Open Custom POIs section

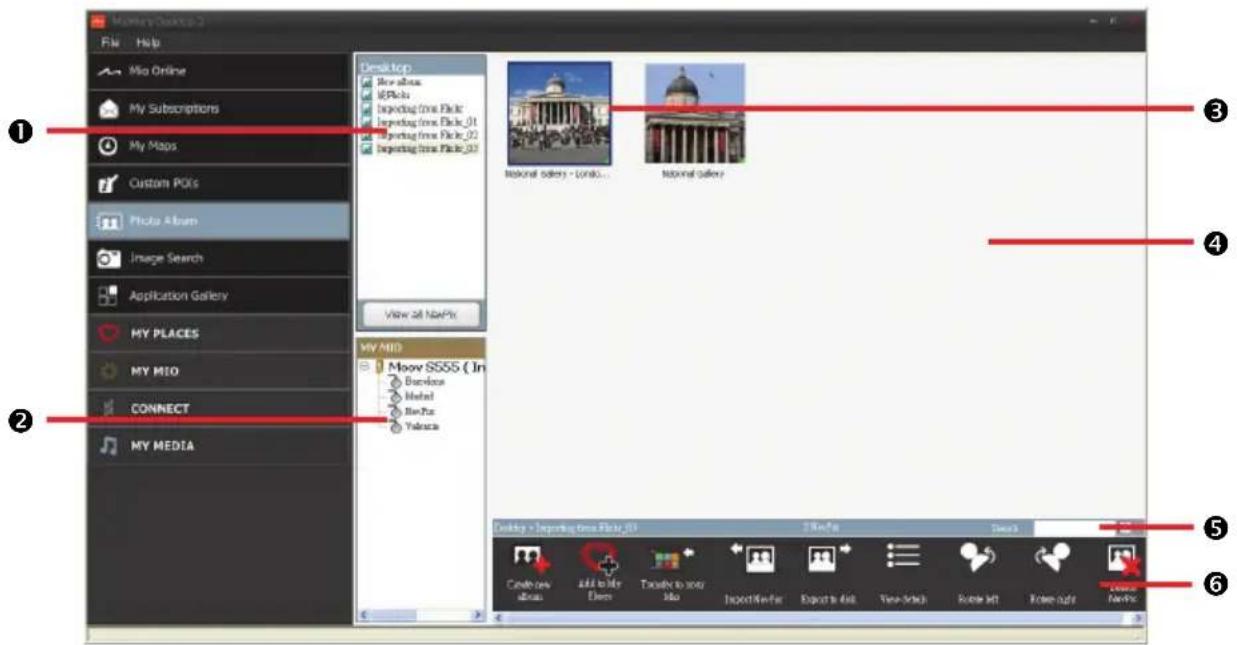click(219, 184)
